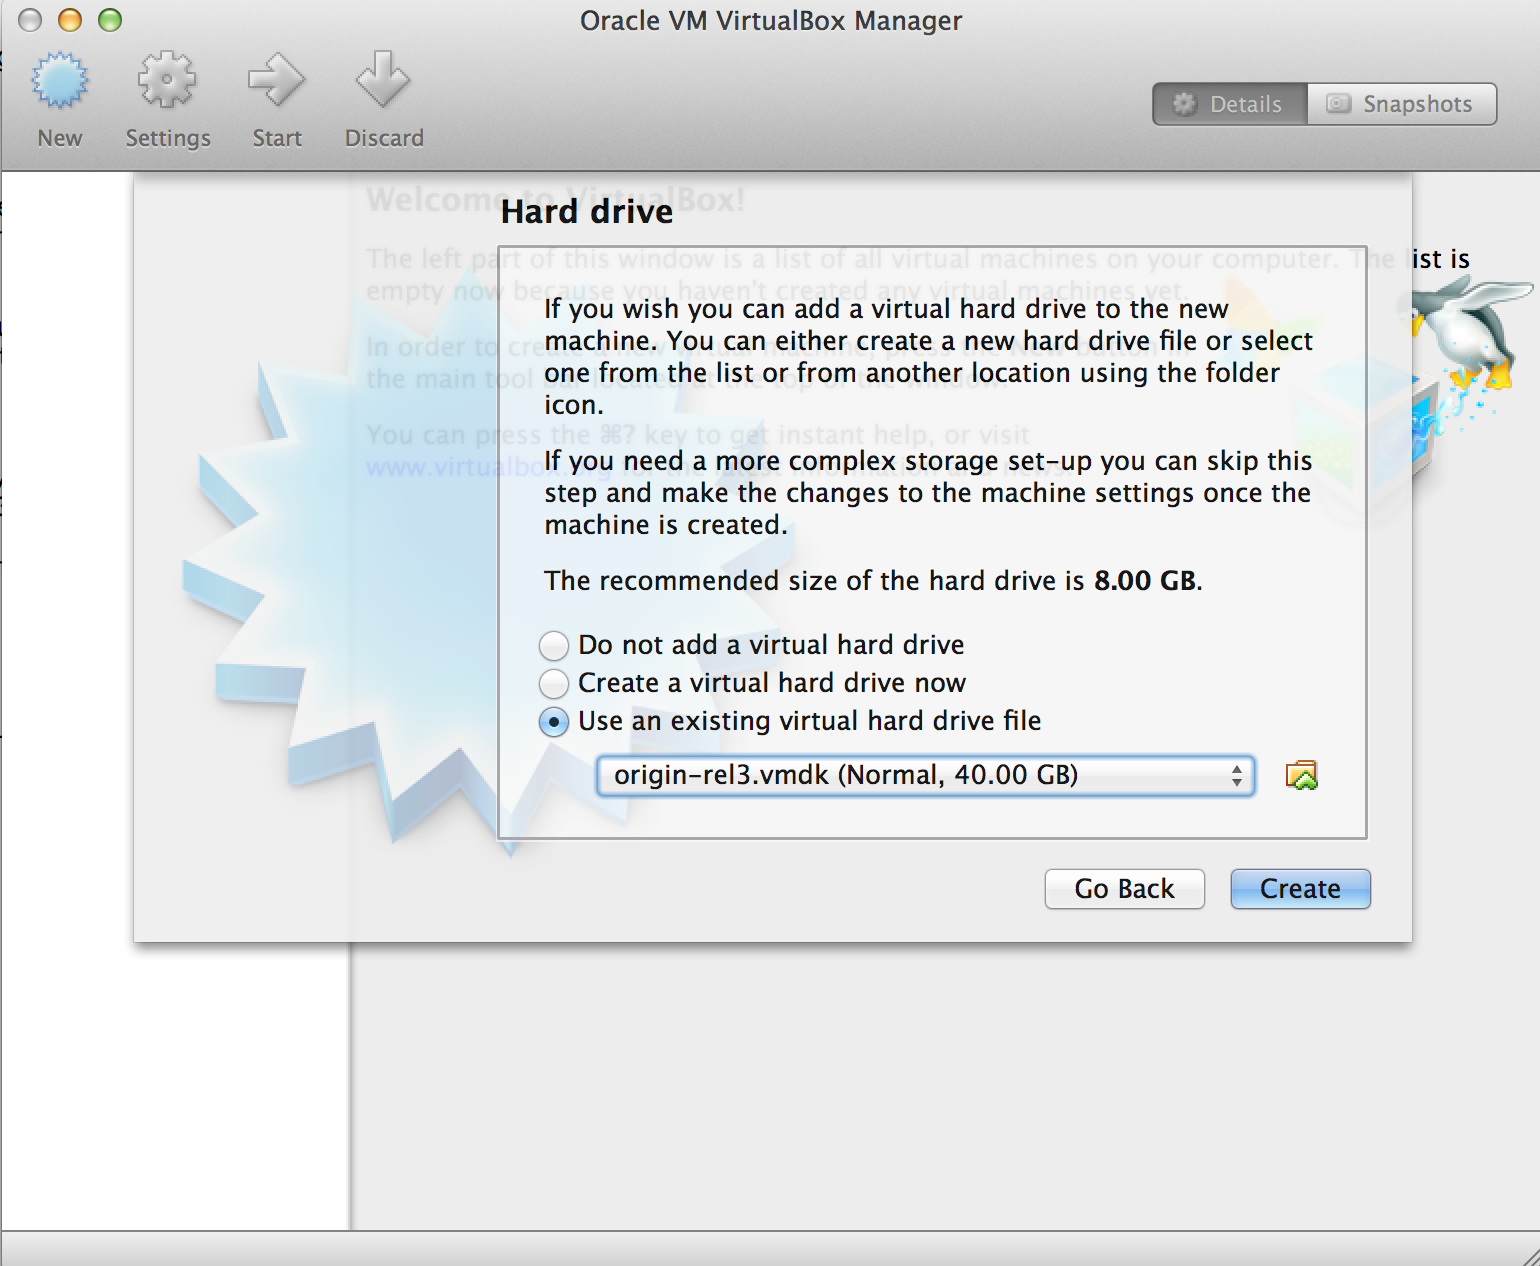
Task: Click the Go Back button
Action: 1124,889
